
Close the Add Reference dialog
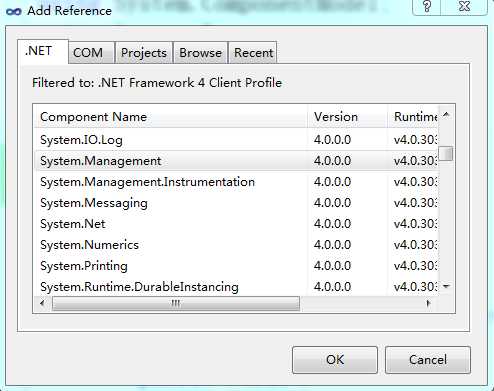click(x=464, y=7)
